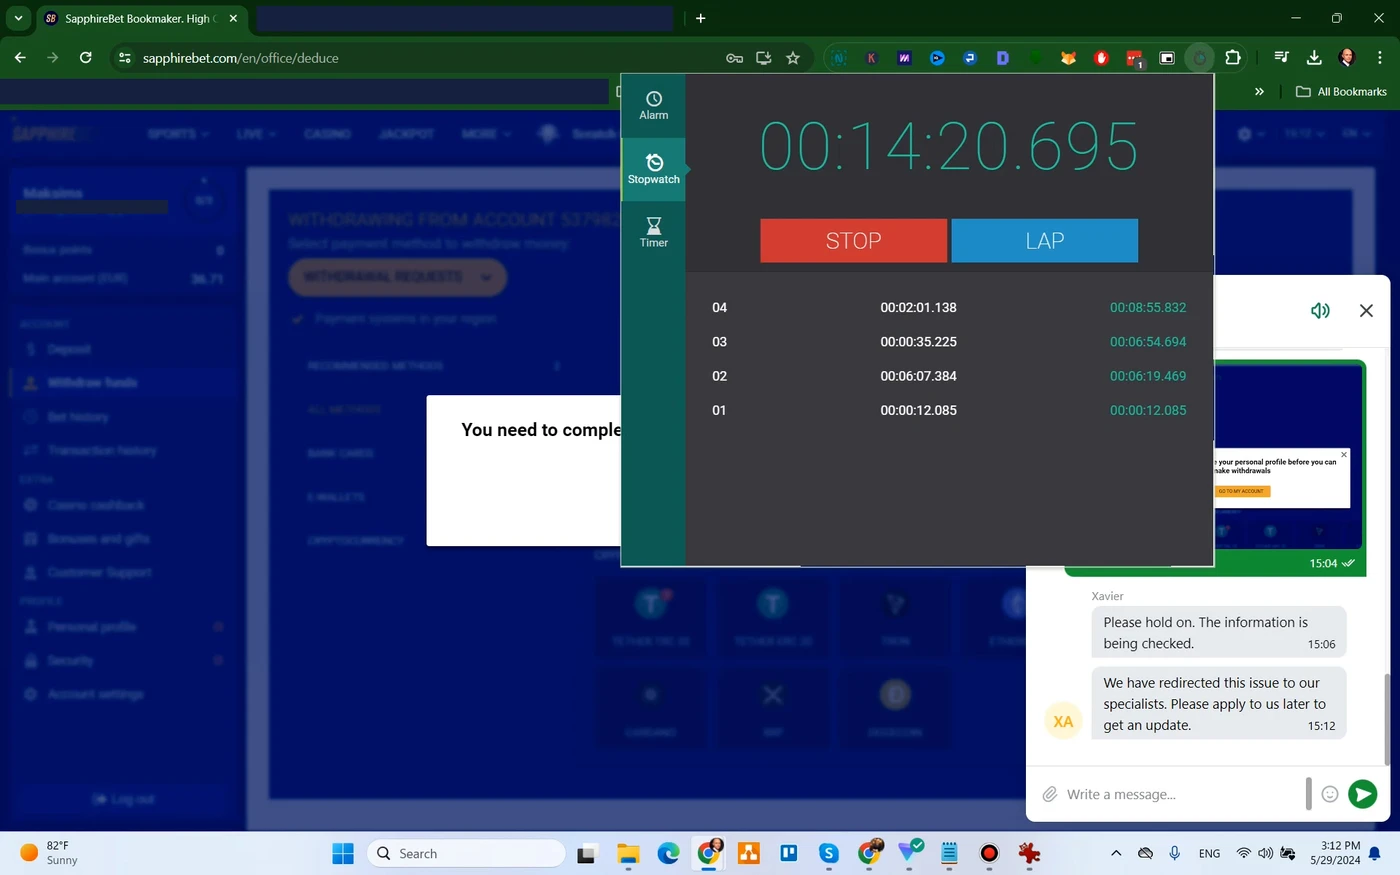Bookmark this page with star icon
Image resolution: width=1400 pixels, height=875 pixels.
[793, 58]
